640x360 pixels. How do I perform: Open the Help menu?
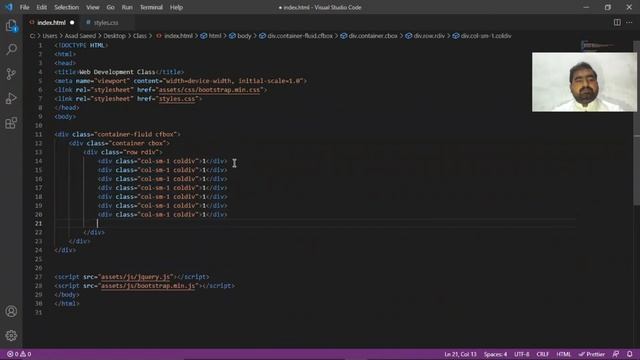pos(176,7)
